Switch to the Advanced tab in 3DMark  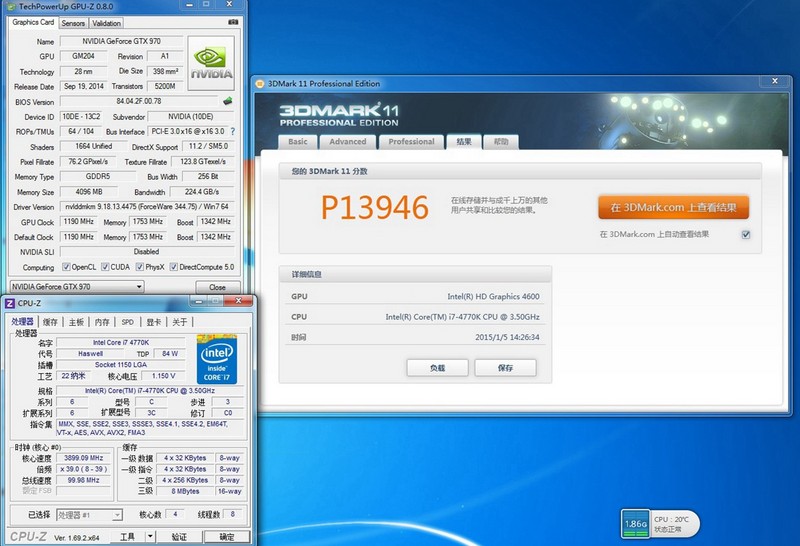(x=347, y=142)
